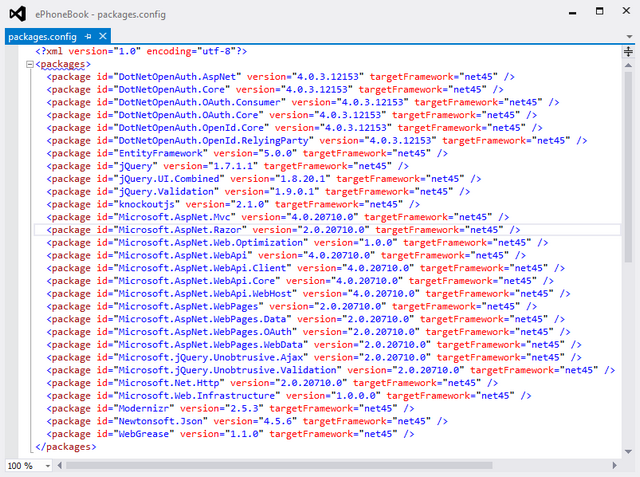
Task: Click the Visual Studio logo icon
Action: coord(18,14)
